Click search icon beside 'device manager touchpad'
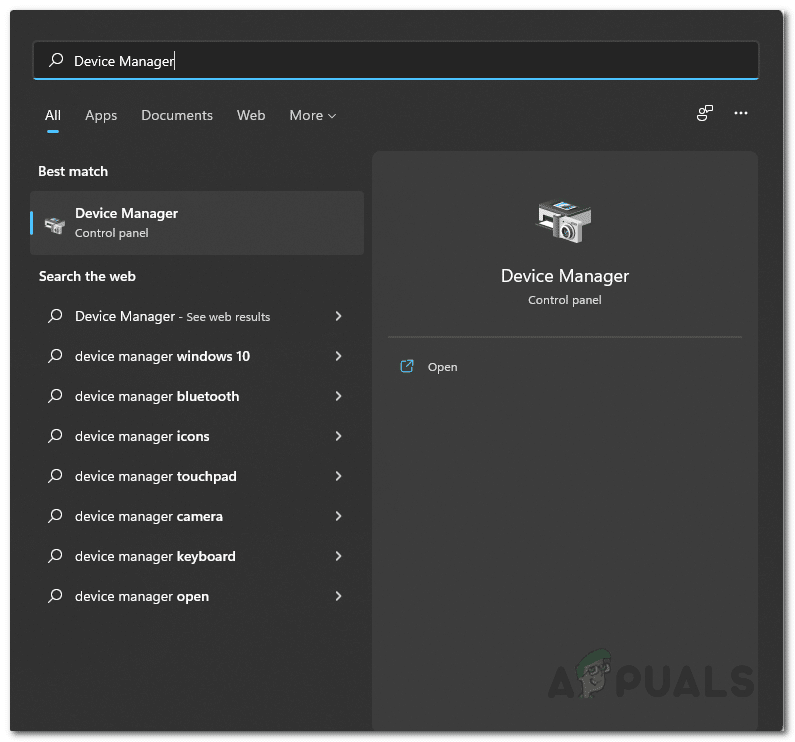The width and height of the screenshot is (795, 742). (x=55, y=476)
